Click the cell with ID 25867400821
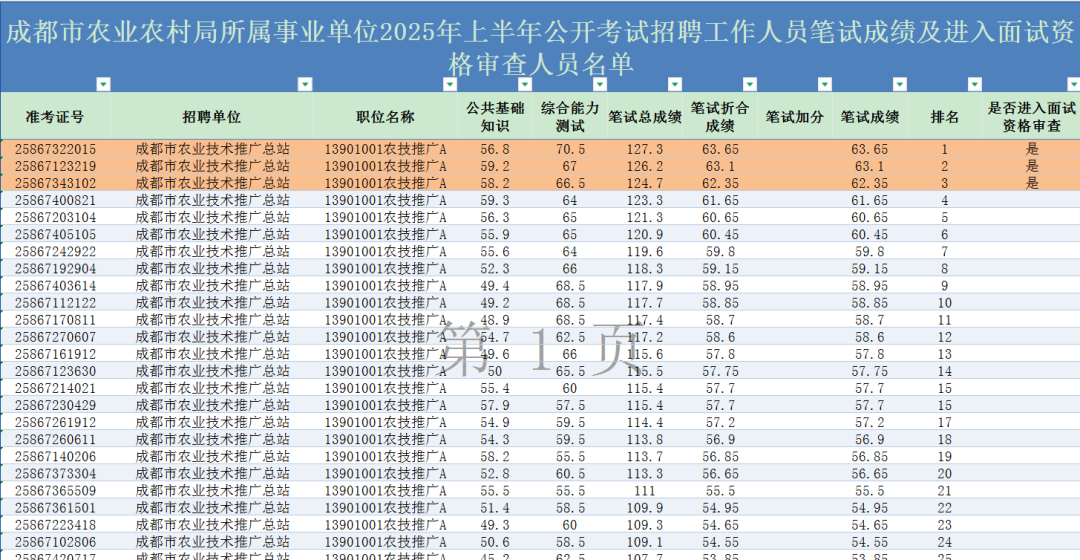This screenshot has height=560, width=1080. click(x=56, y=200)
